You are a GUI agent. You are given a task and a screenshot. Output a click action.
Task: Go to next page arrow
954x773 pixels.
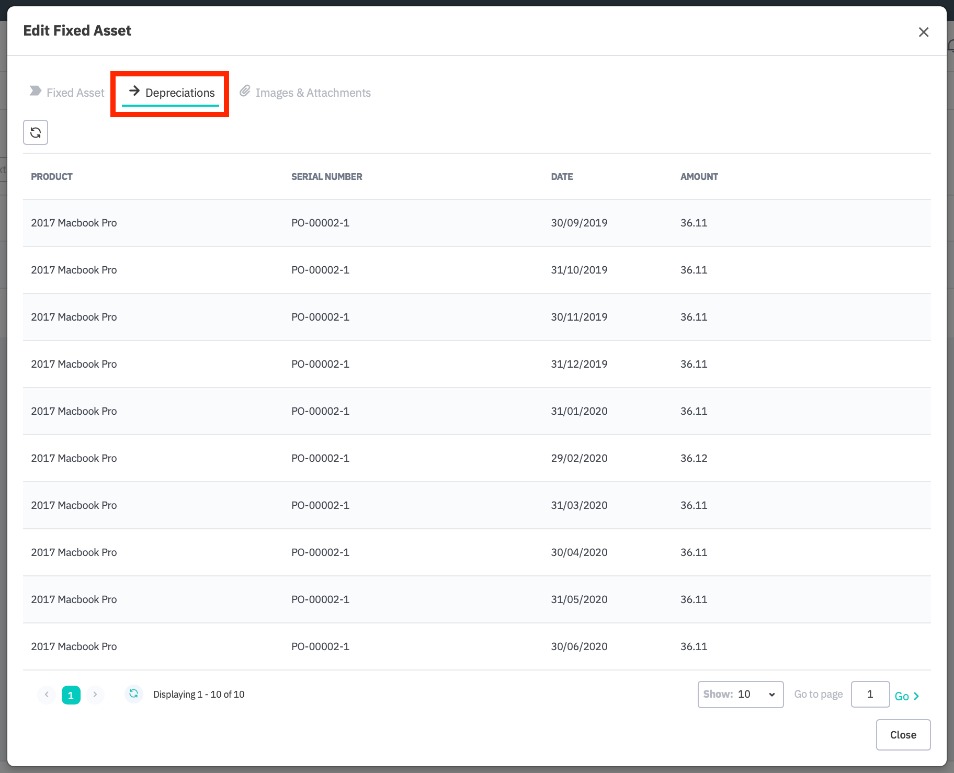pyautogui.click(x=95, y=694)
